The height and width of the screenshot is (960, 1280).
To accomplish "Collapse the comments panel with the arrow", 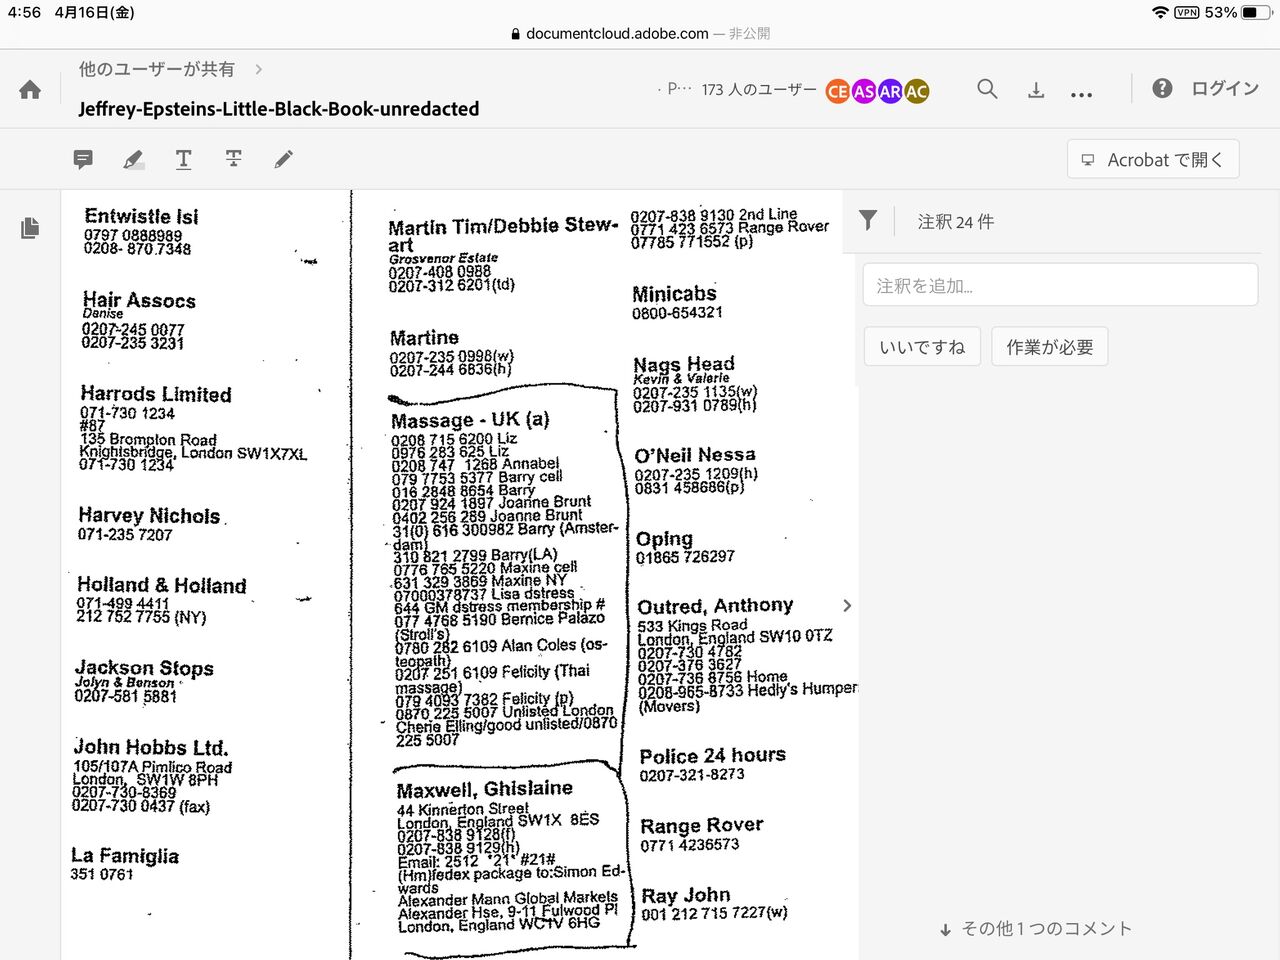I will tap(847, 605).
